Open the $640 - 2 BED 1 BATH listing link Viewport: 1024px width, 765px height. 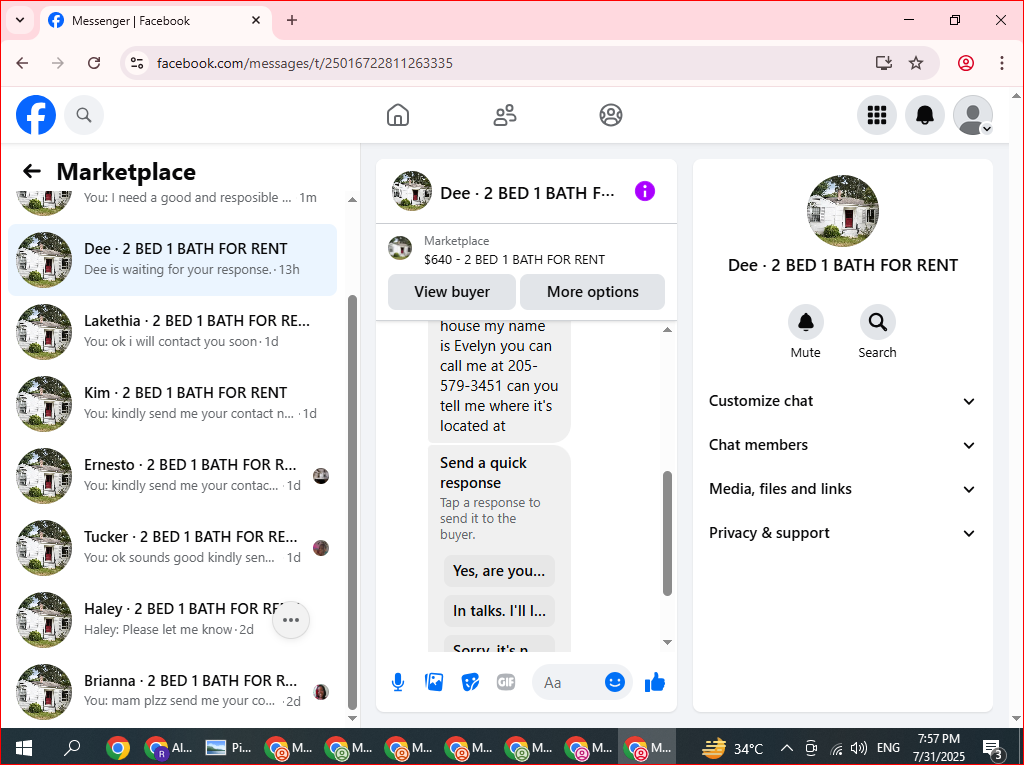click(x=514, y=259)
